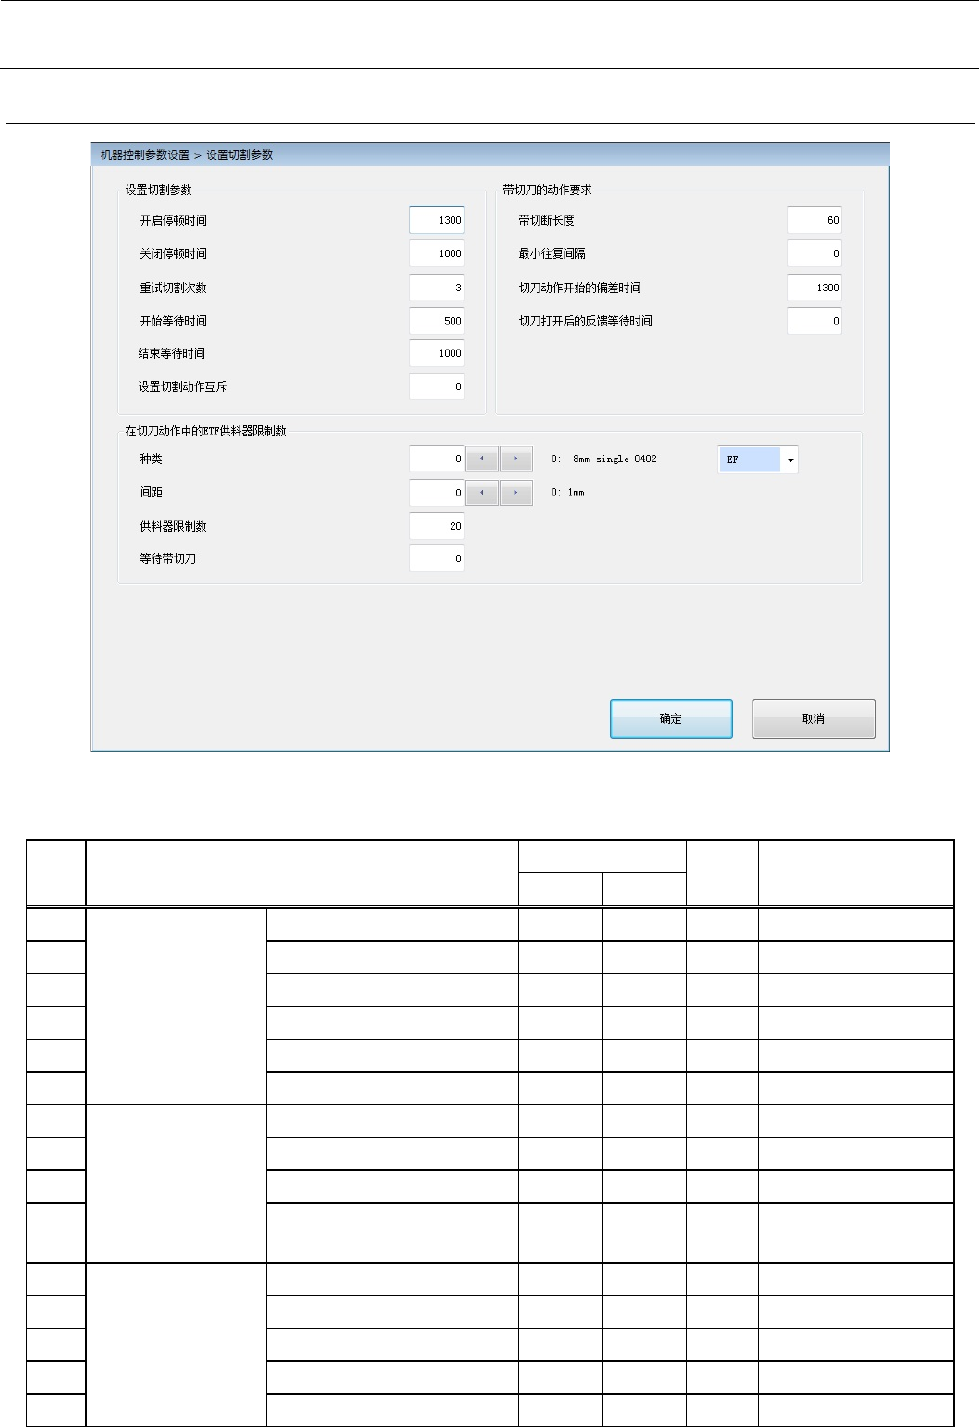979x1427 pixels.
Task: Increase 间距 value with right arrow
Action: coord(516,492)
